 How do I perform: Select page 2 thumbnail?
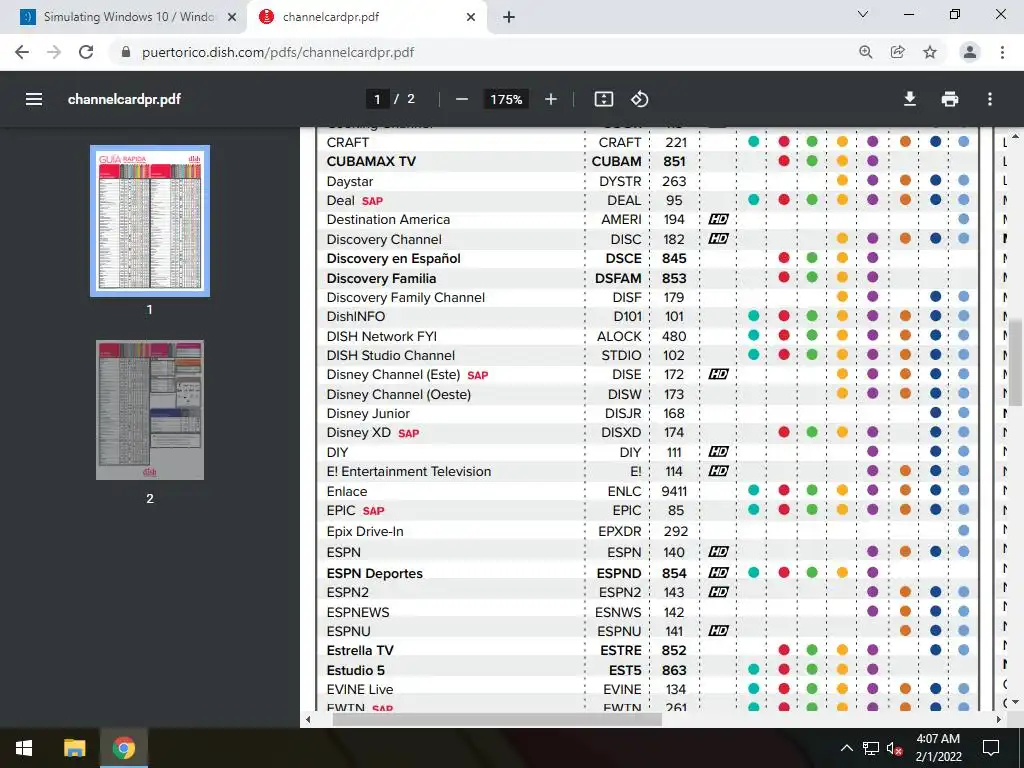[150, 410]
